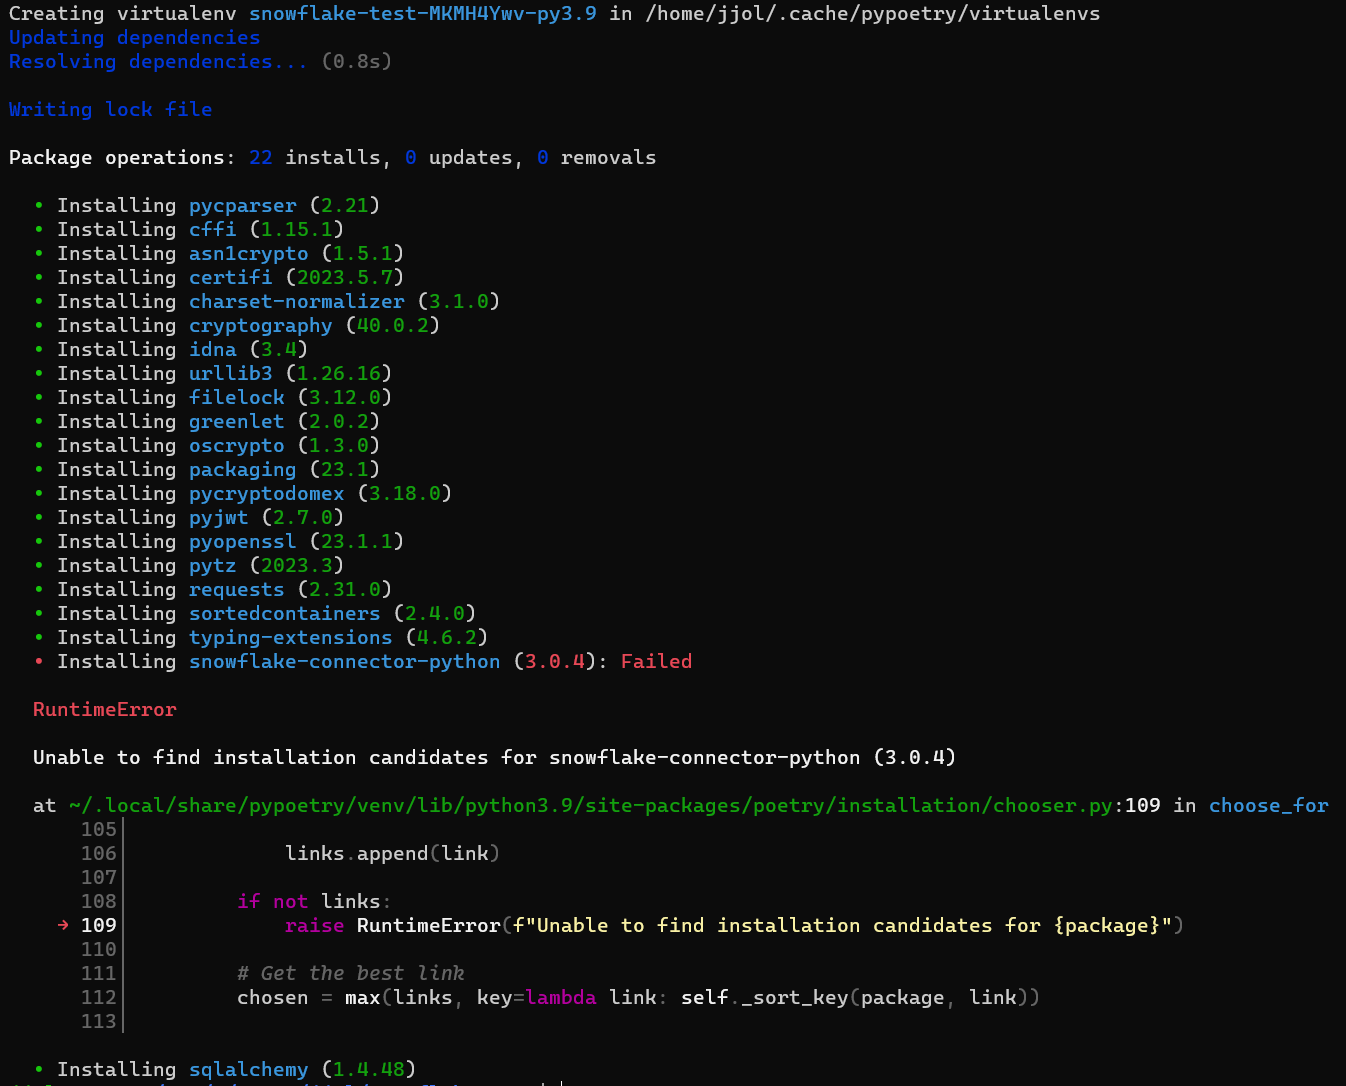Viewport: 1346px width, 1086px height.
Task: Select the Failed status text
Action: tap(656, 661)
